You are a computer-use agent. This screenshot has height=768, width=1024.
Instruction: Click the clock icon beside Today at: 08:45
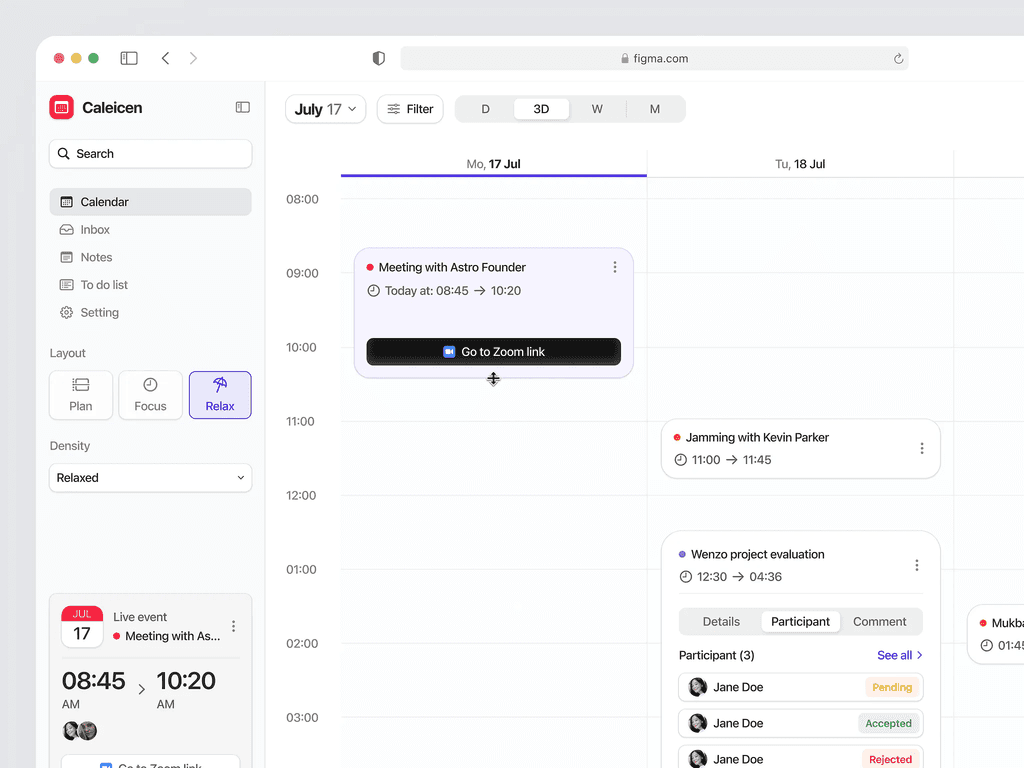pos(374,291)
